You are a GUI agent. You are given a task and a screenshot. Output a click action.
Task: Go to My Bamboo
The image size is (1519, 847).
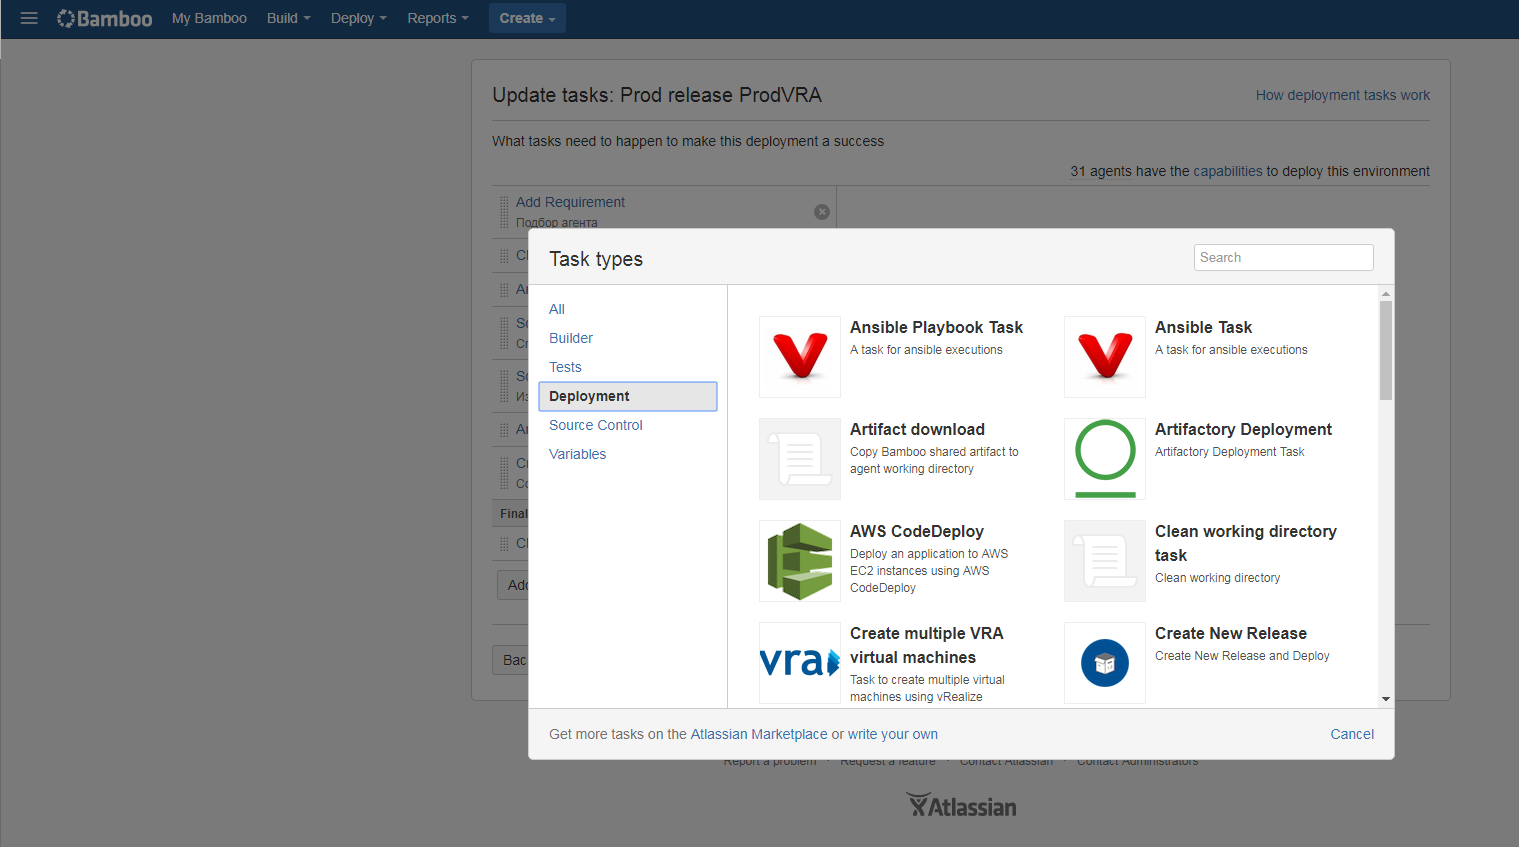(x=209, y=18)
